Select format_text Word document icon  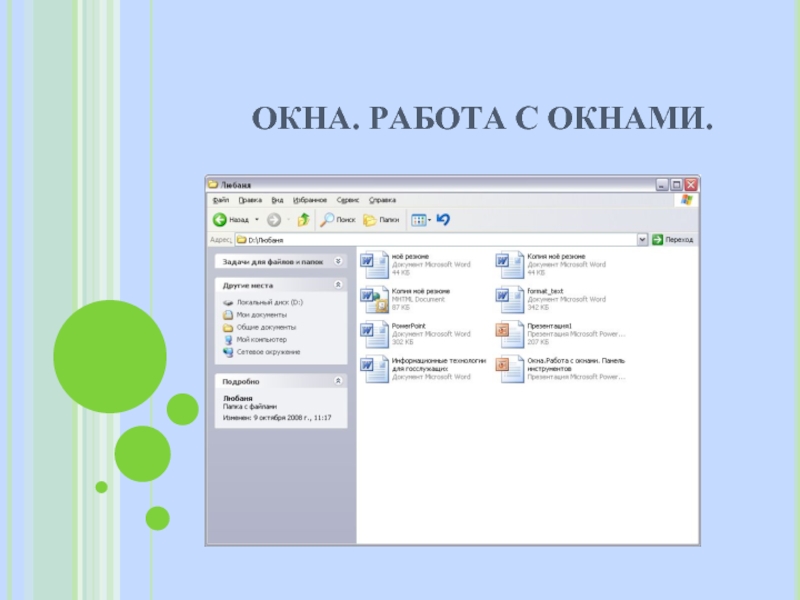coord(510,299)
